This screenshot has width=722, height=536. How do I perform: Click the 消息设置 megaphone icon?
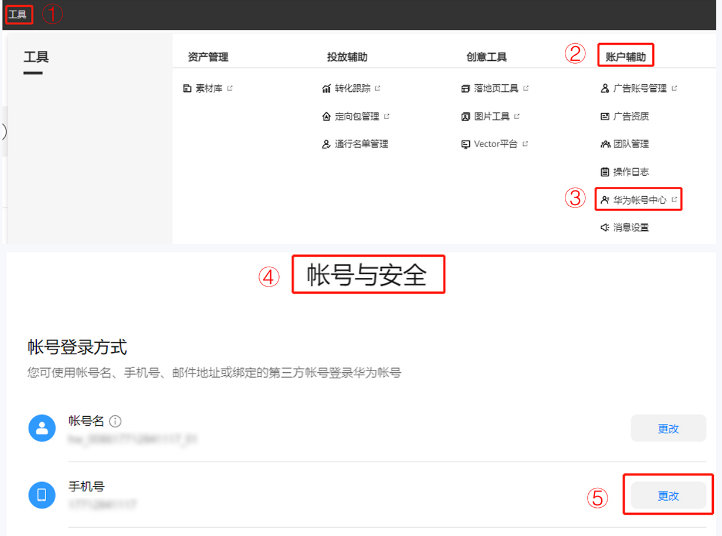pyautogui.click(x=605, y=227)
